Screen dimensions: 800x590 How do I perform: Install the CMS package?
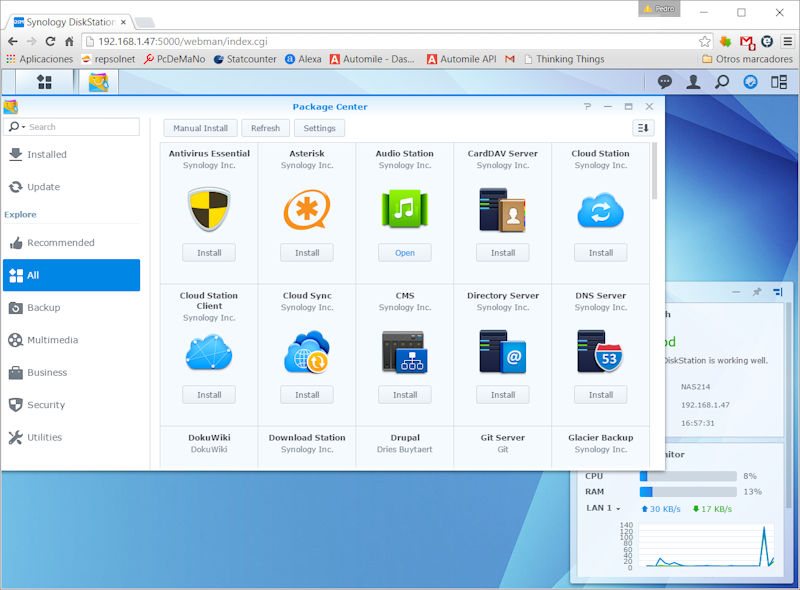405,395
